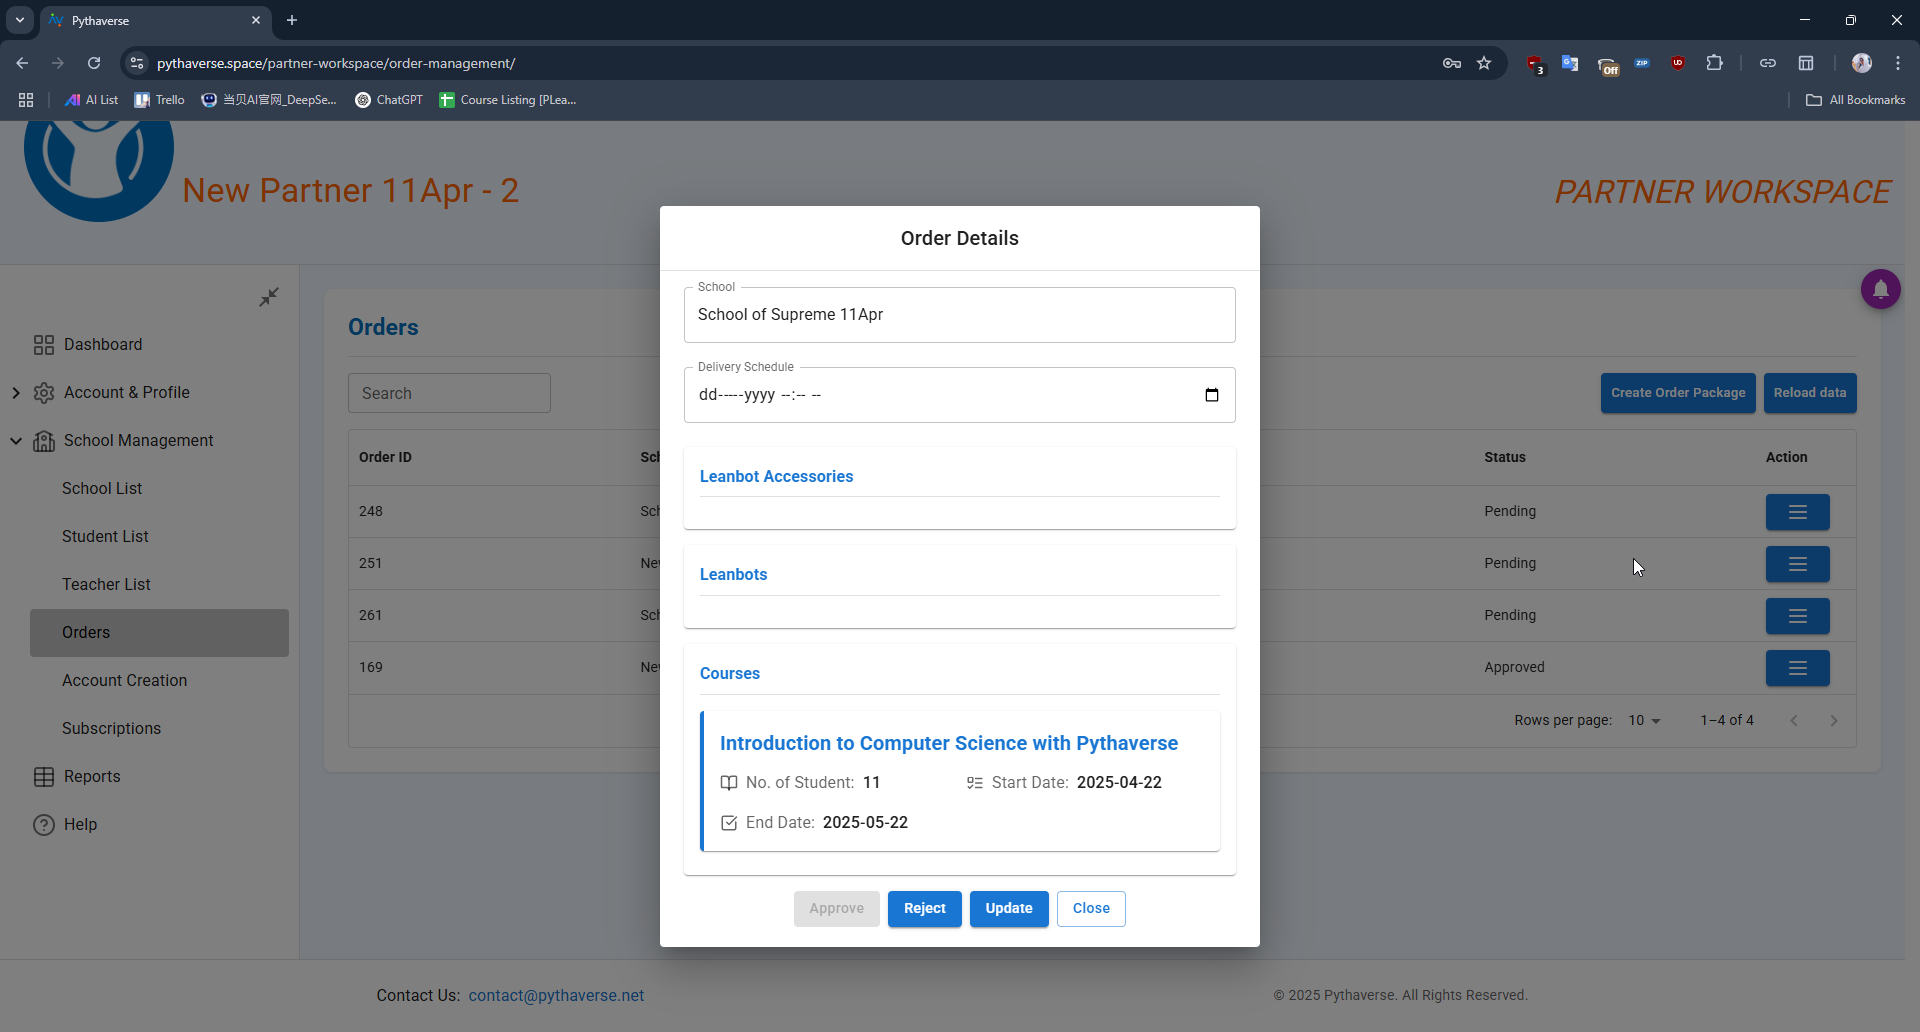Viewport: 1920px width, 1032px height.
Task: Open the calendar picker in Delivery Schedule
Action: point(1211,395)
